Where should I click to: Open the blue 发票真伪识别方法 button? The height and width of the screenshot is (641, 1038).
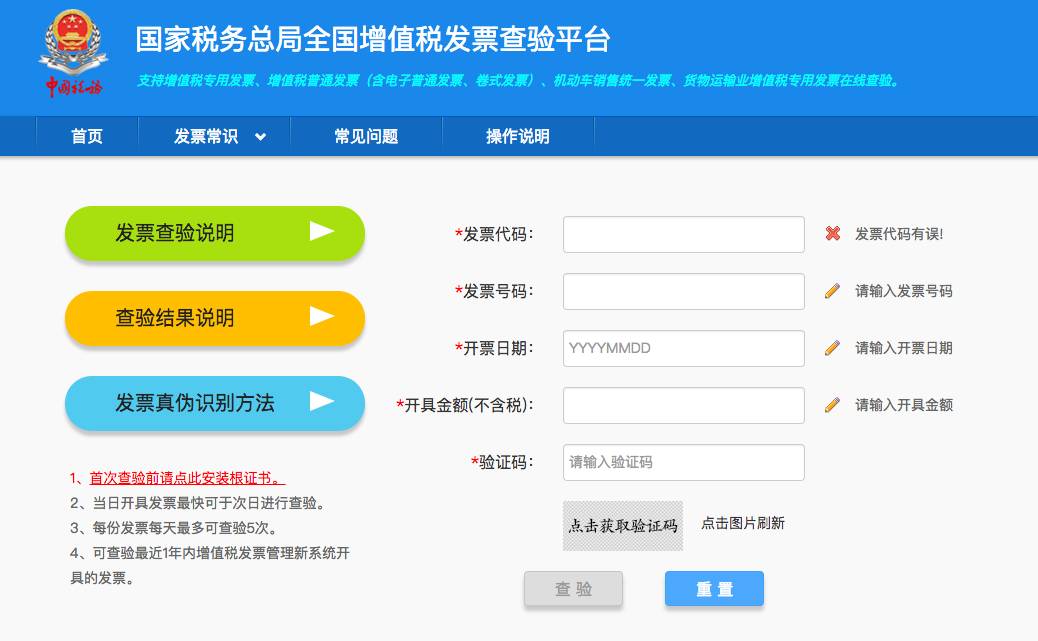tap(214, 403)
